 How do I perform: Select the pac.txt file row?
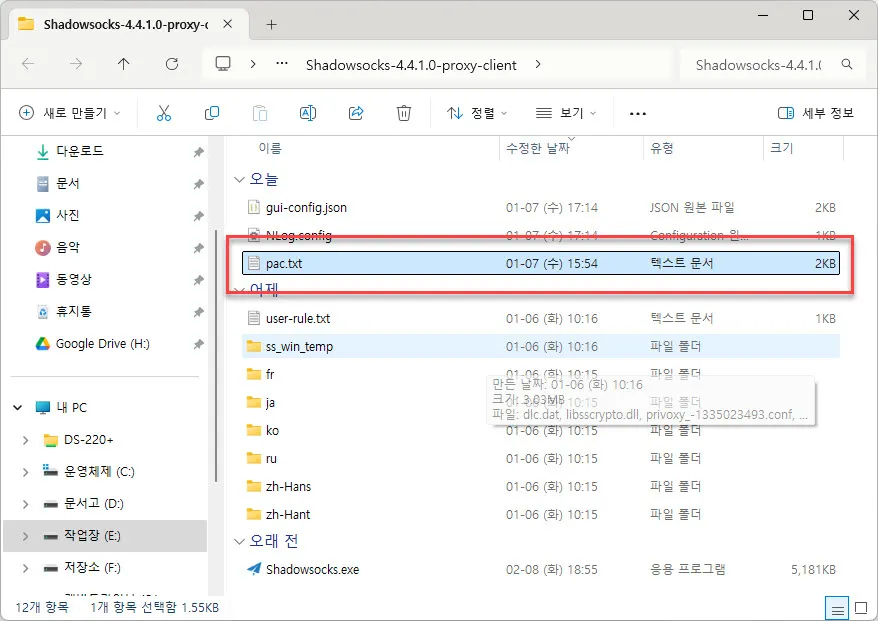541,263
